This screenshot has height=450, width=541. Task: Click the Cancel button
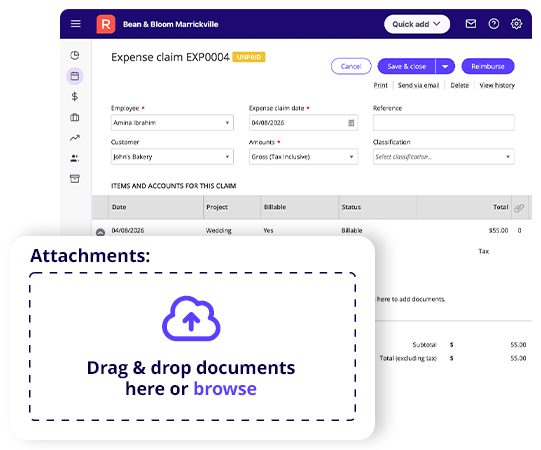(351, 66)
